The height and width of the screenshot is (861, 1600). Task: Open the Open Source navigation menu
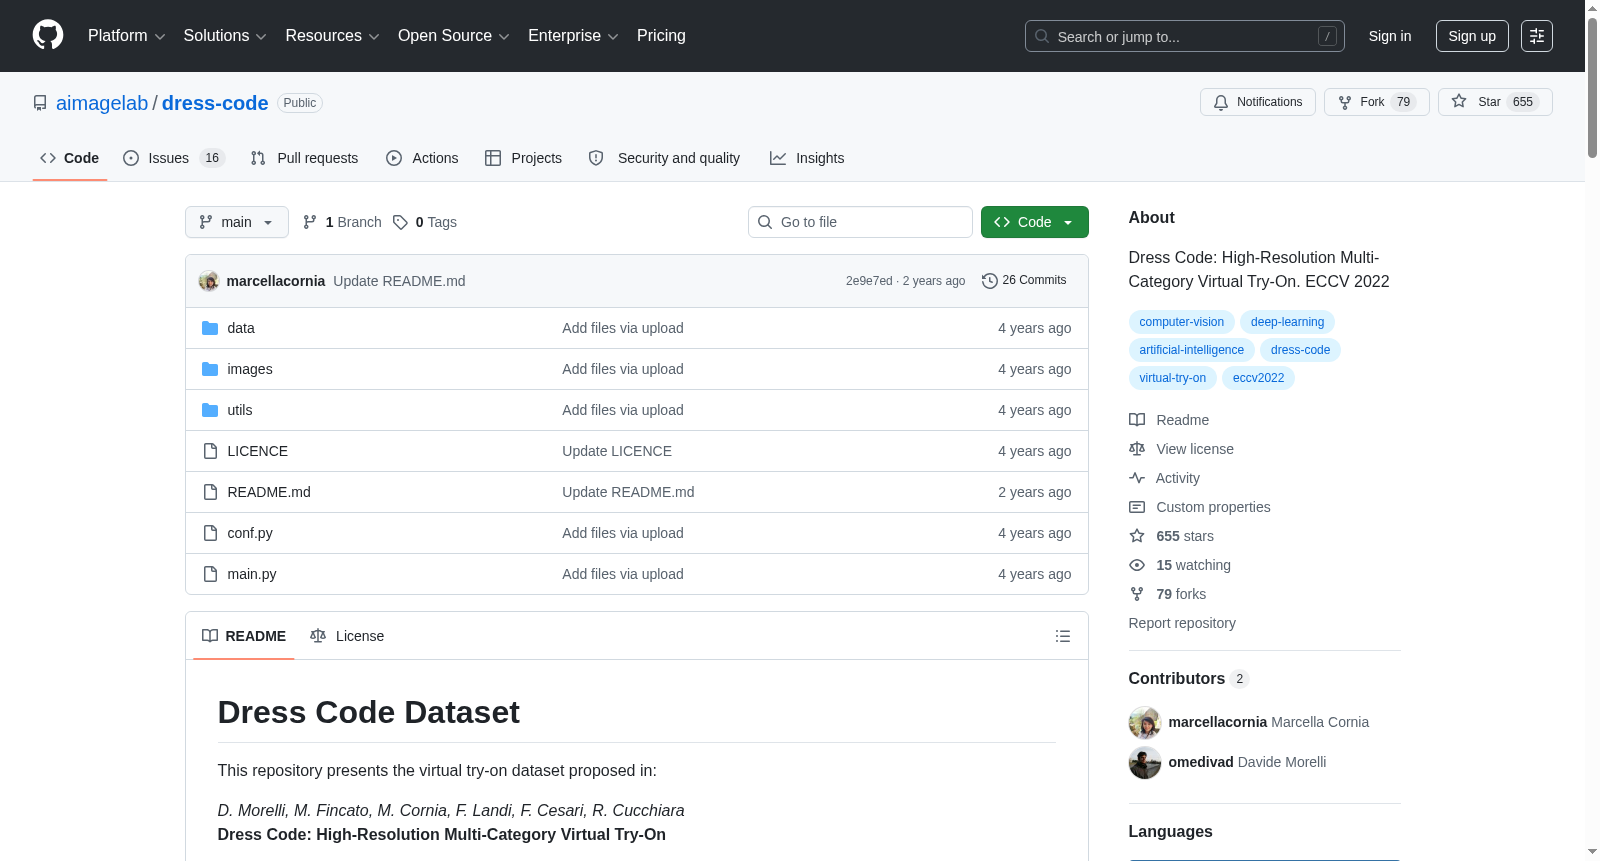tap(453, 36)
